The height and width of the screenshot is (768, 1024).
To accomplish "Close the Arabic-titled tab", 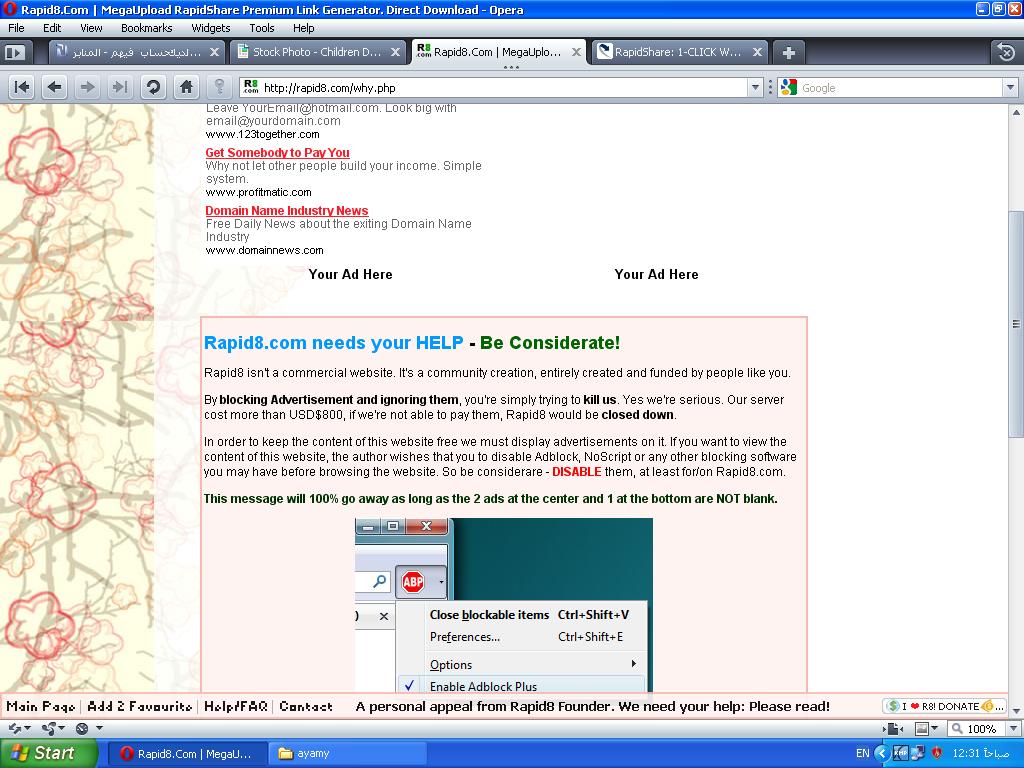I will [214, 52].
